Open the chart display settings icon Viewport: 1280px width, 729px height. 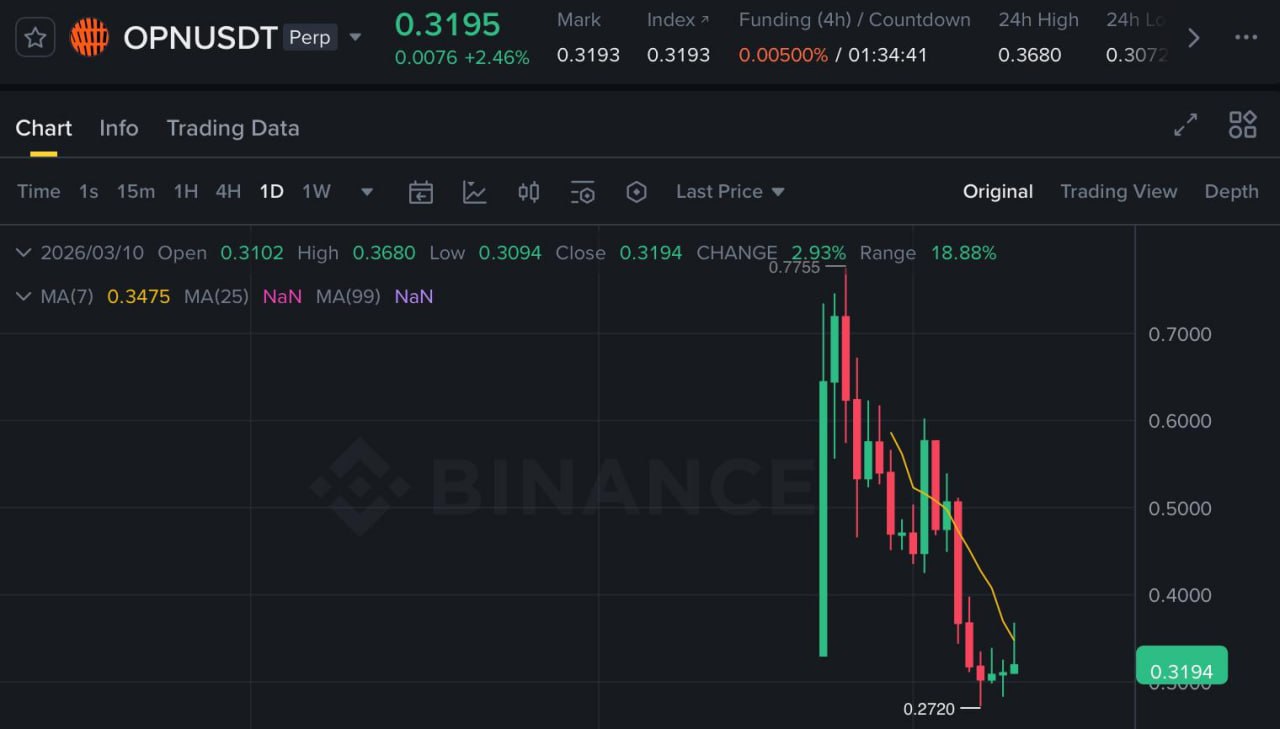[x=582, y=192]
